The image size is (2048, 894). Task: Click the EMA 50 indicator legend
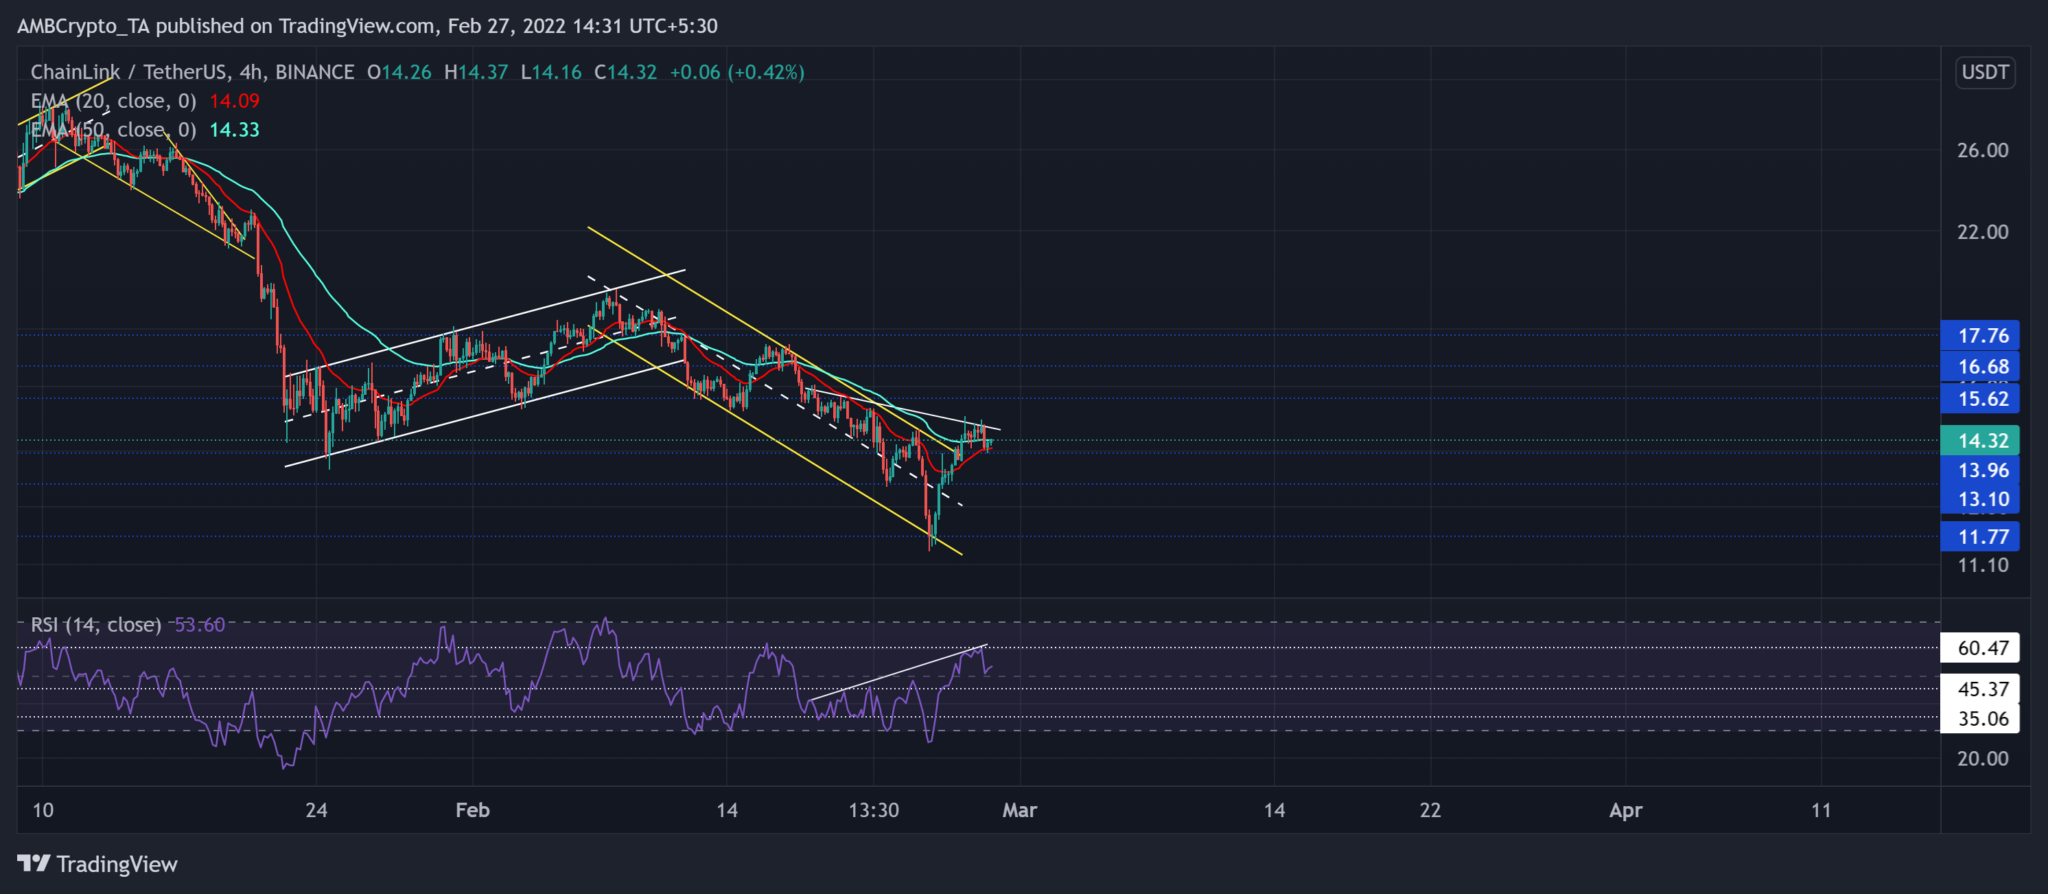coord(114,130)
